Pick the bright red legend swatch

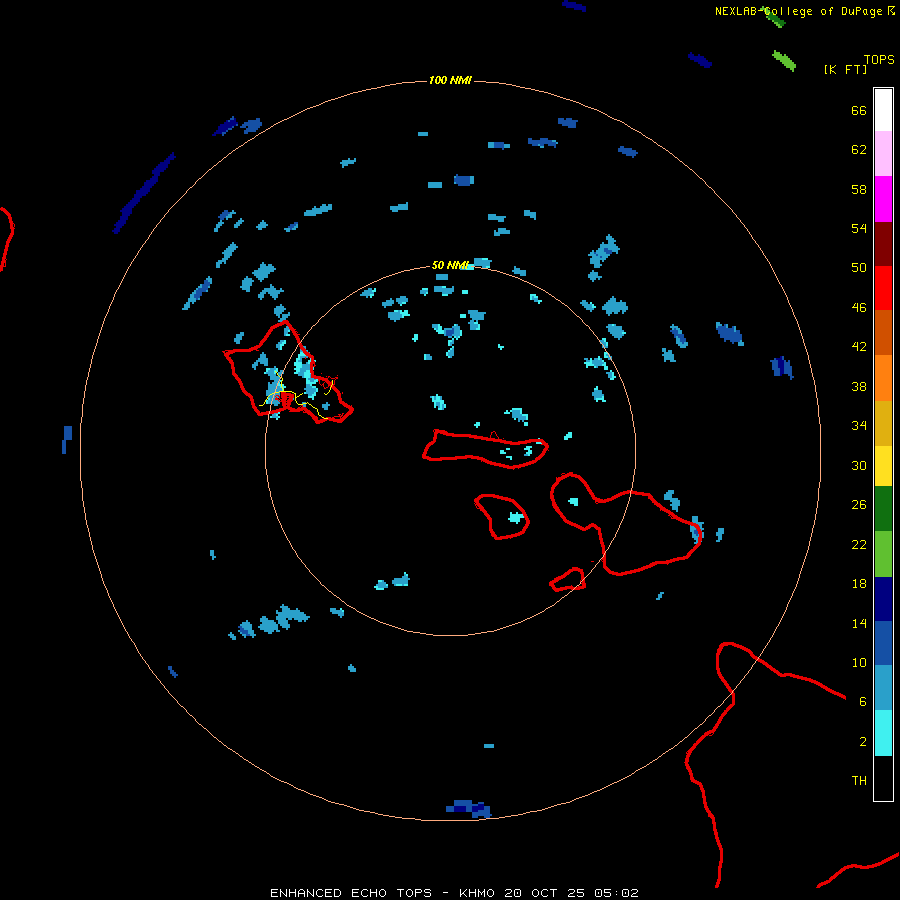(883, 288)
